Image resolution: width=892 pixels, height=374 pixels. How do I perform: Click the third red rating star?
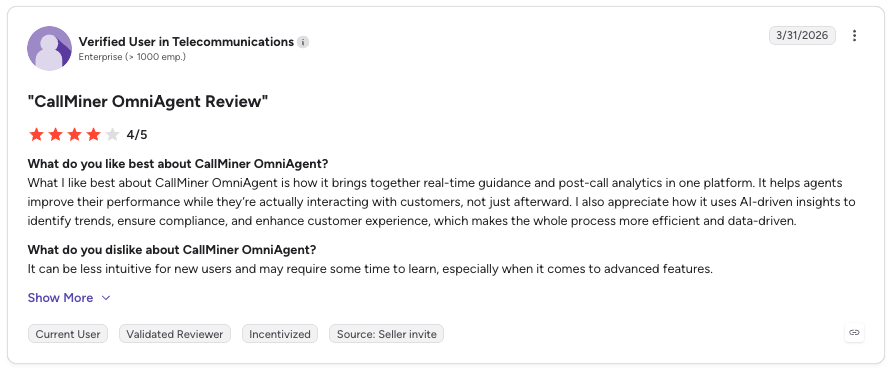pyautogui.click(x=75, y=135)
